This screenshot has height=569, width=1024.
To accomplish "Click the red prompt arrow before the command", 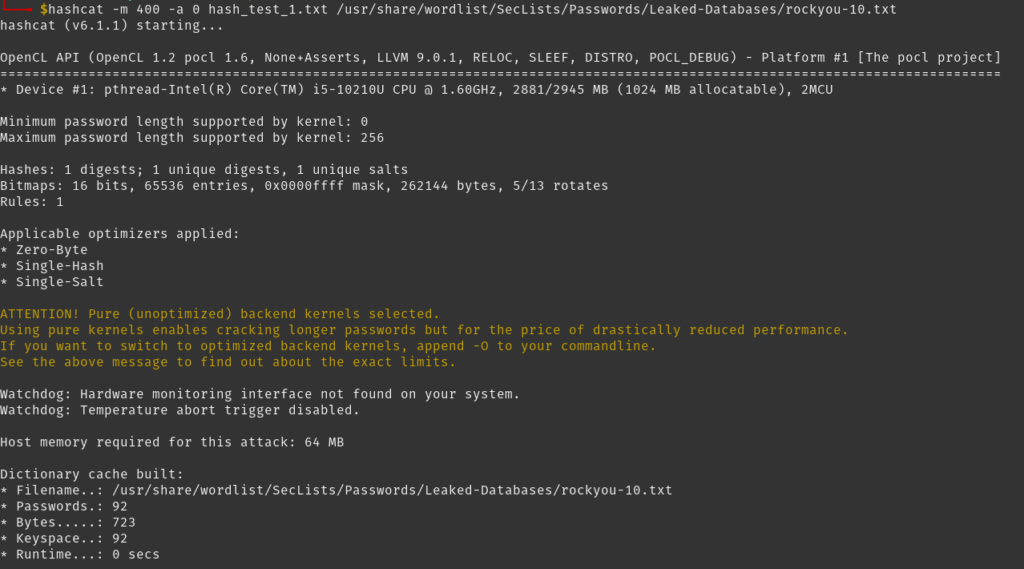I will click(18, 8).
